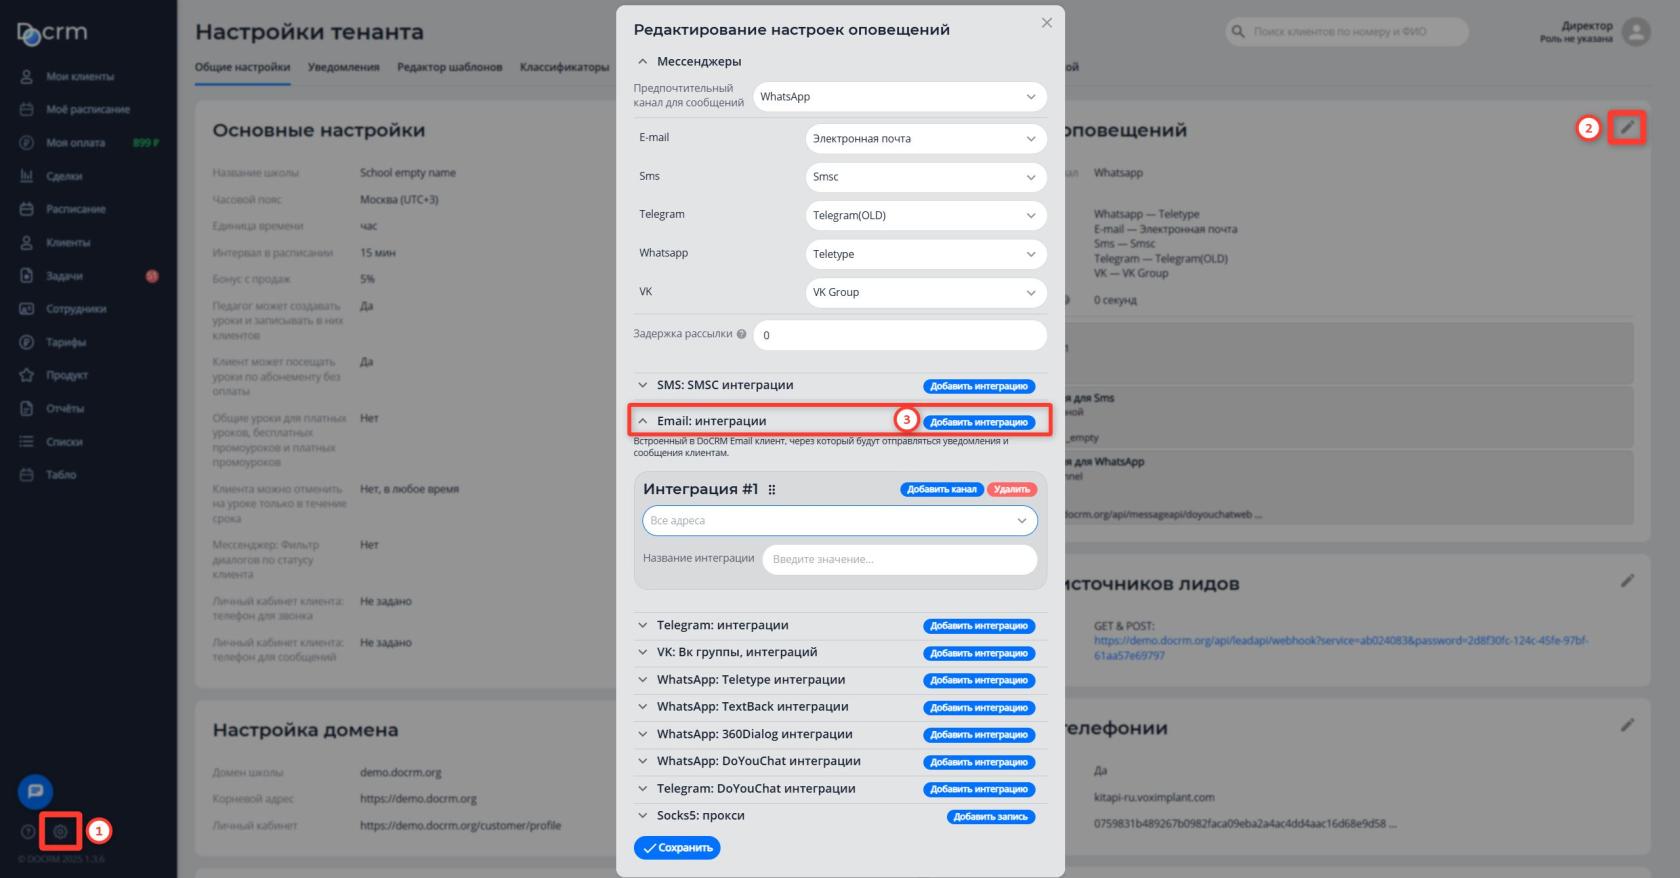This screenshot has width=1680, height=878.
Task: Open the Telegram(OLD) provider dropdown
Action: coord(925,215)
